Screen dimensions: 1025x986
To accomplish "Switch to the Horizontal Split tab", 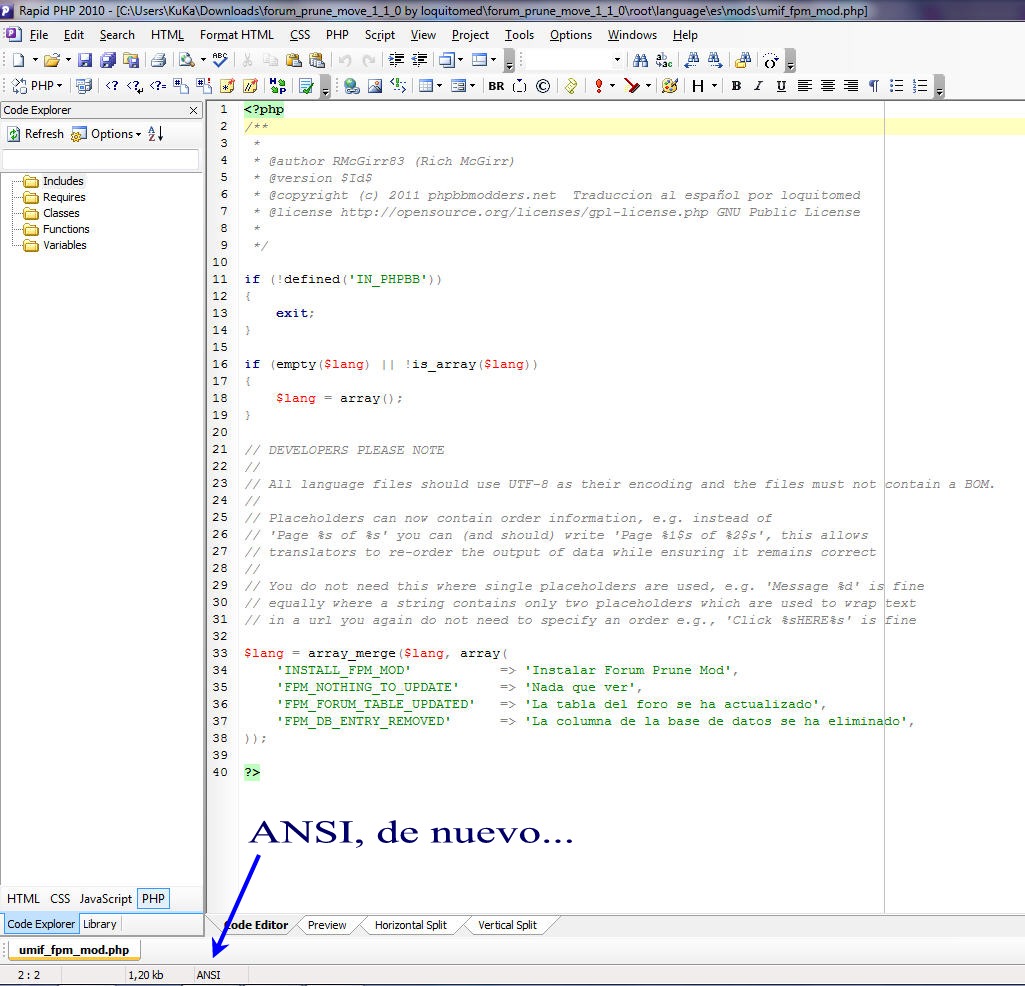I will tap(411, 925).
